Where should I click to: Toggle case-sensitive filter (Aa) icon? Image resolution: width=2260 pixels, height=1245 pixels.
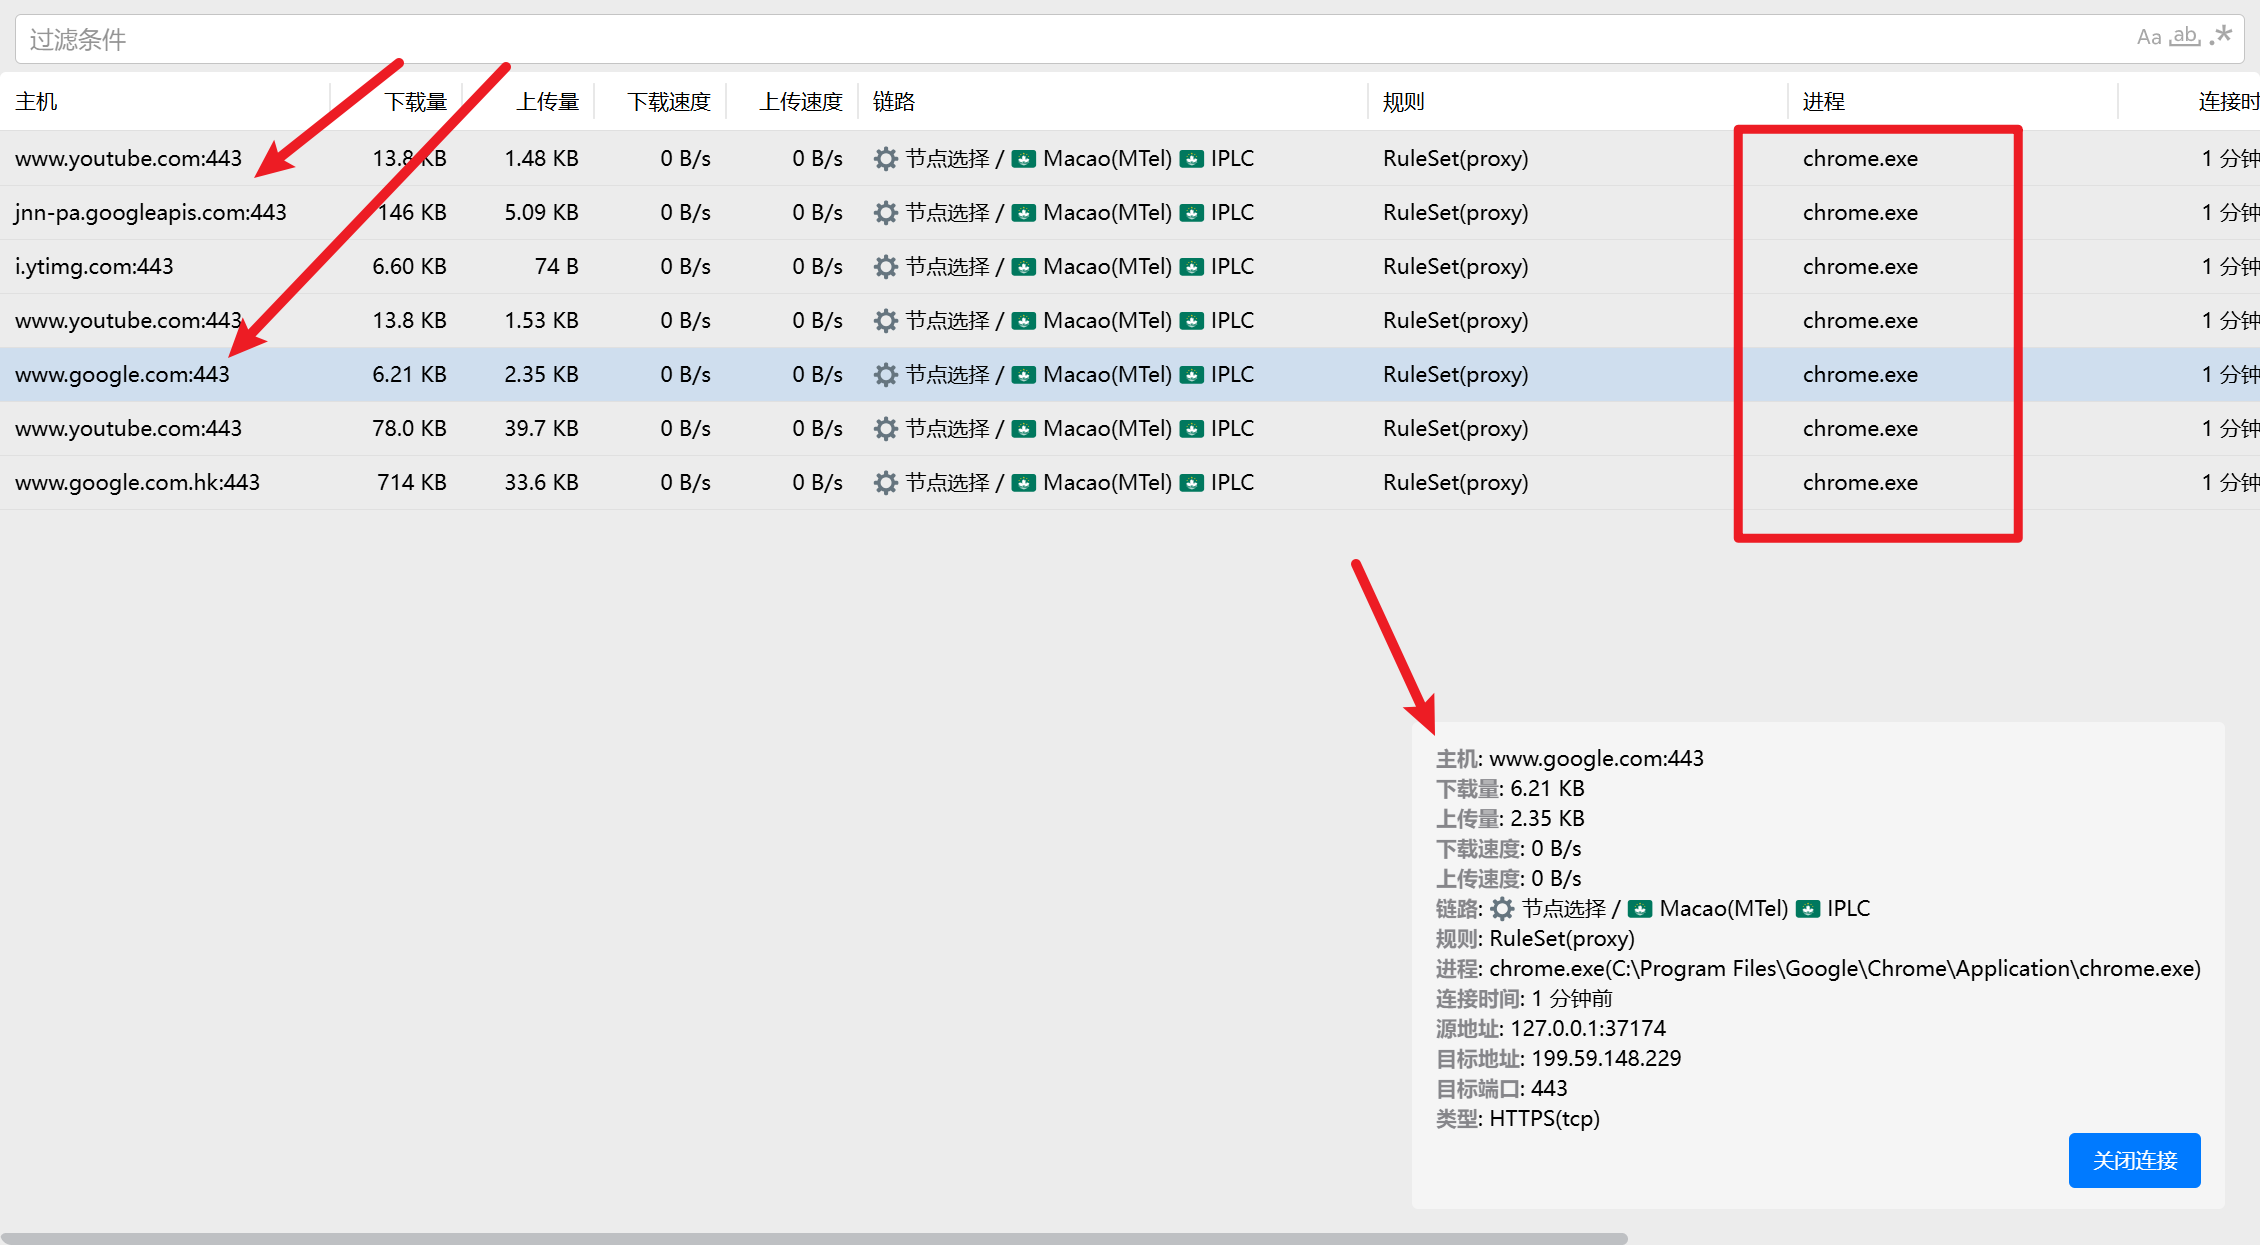[2149, 38]
